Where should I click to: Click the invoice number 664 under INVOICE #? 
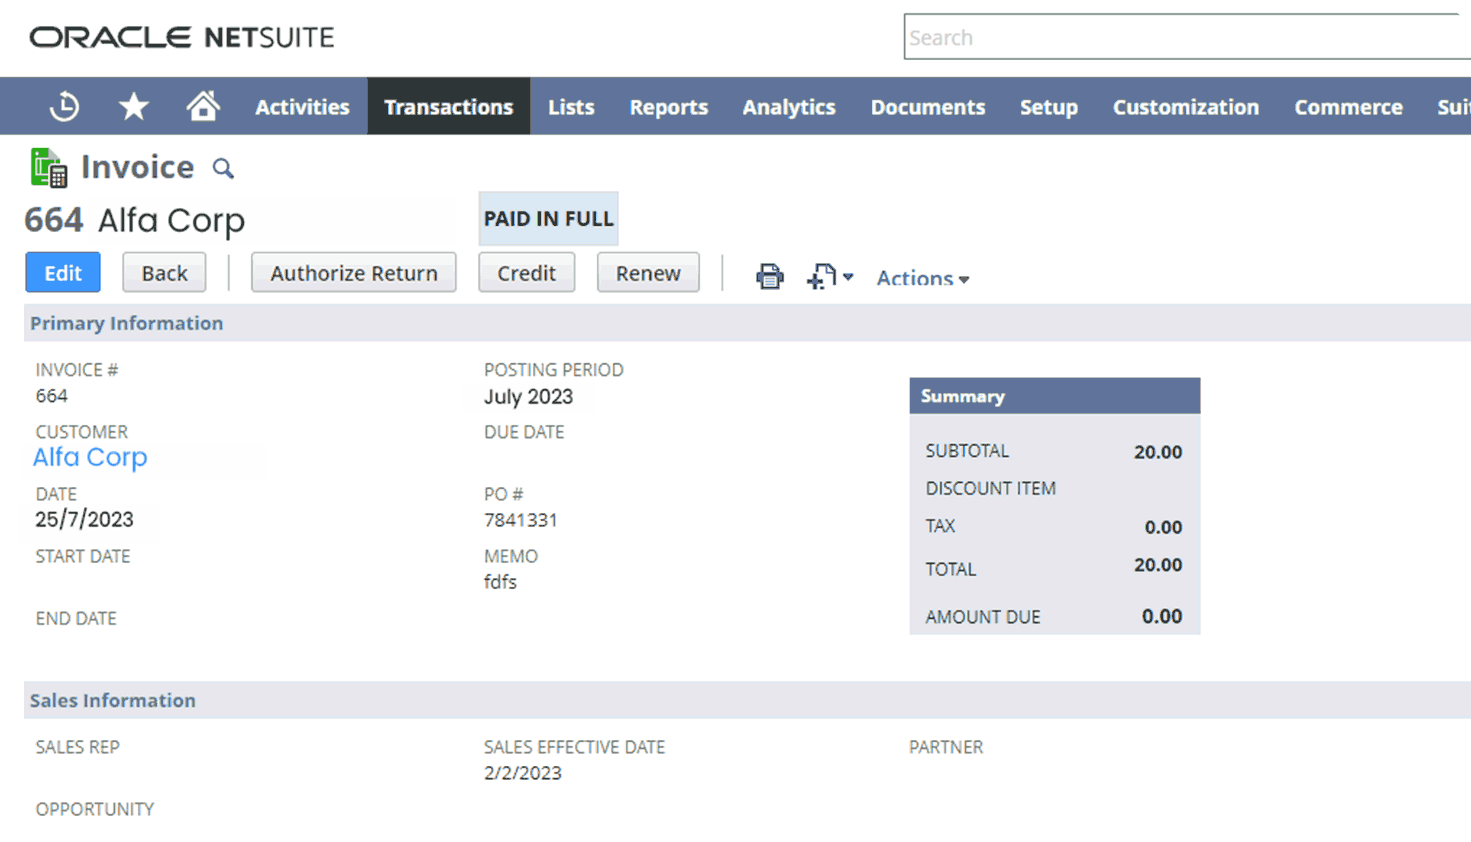tap(51, 396)
